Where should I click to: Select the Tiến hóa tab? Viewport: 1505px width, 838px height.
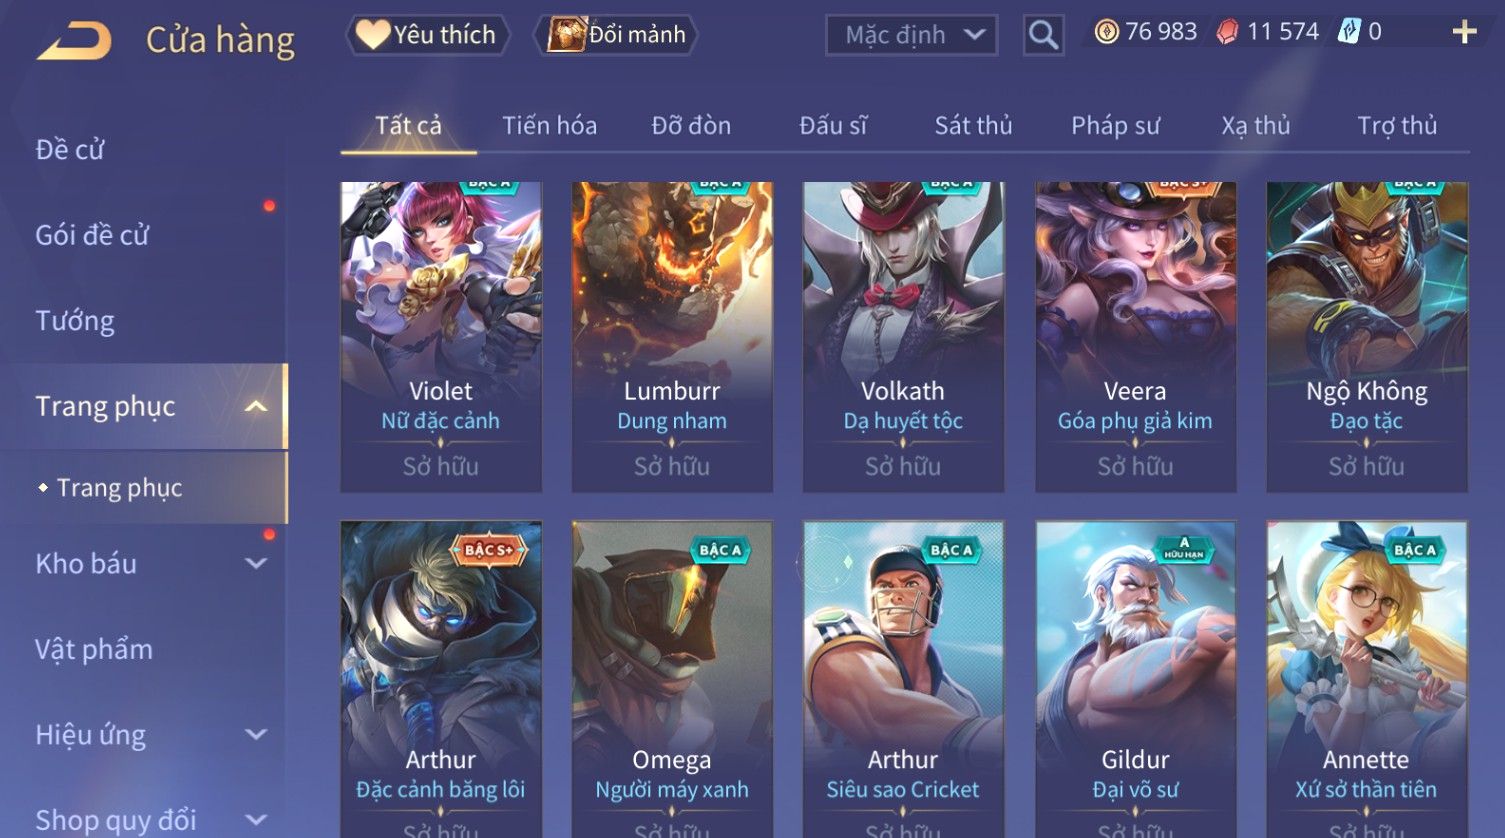click(549, 126)
